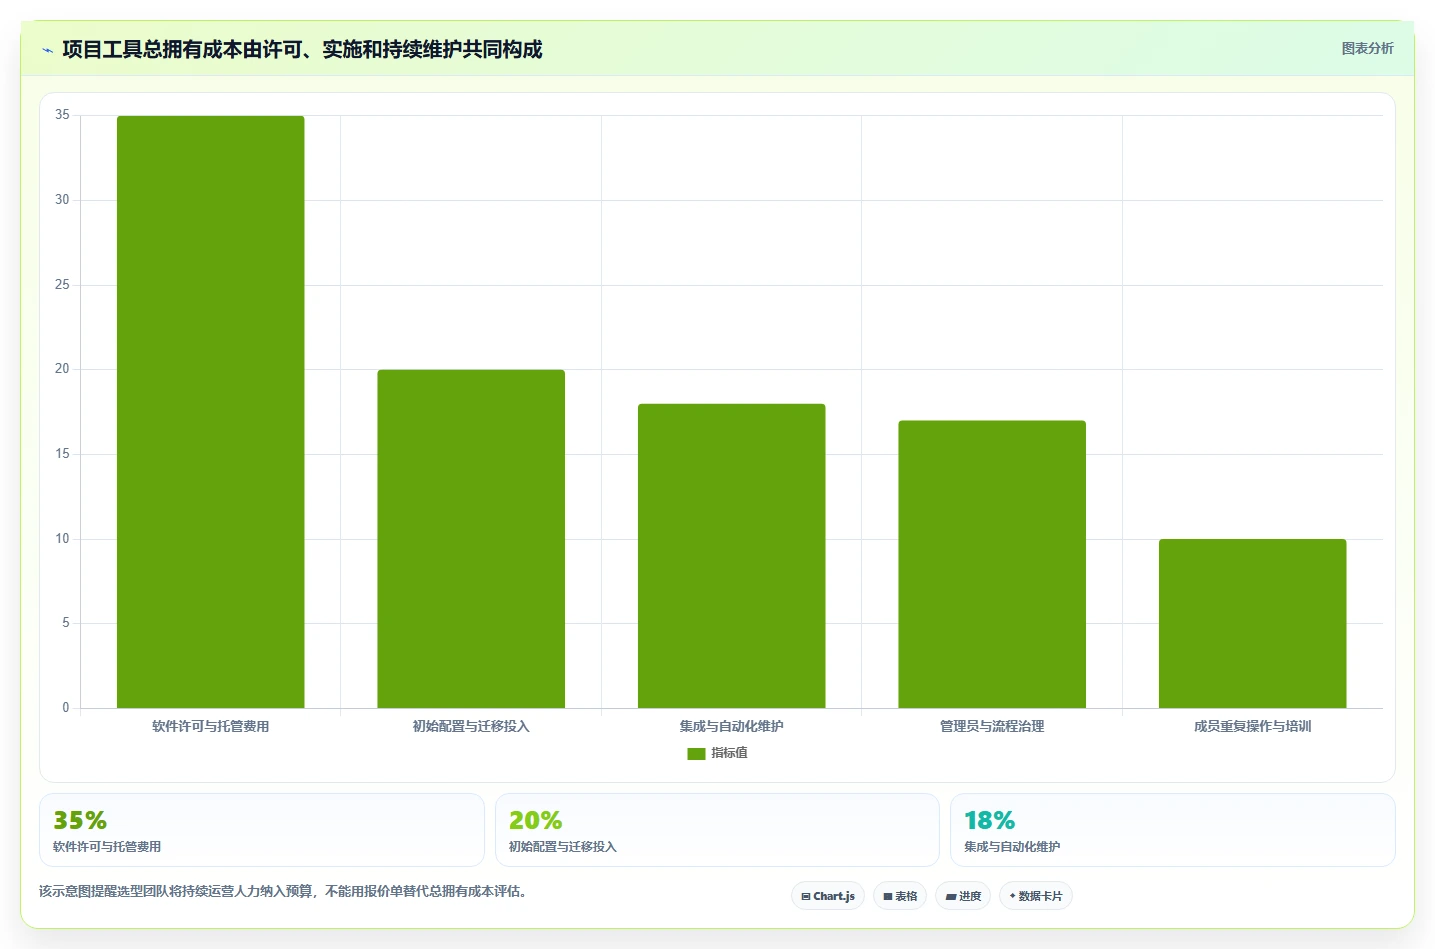Click the 软件许可与托管费用 bar
Screen dimensions: 1435x949
tap(210, 412)
